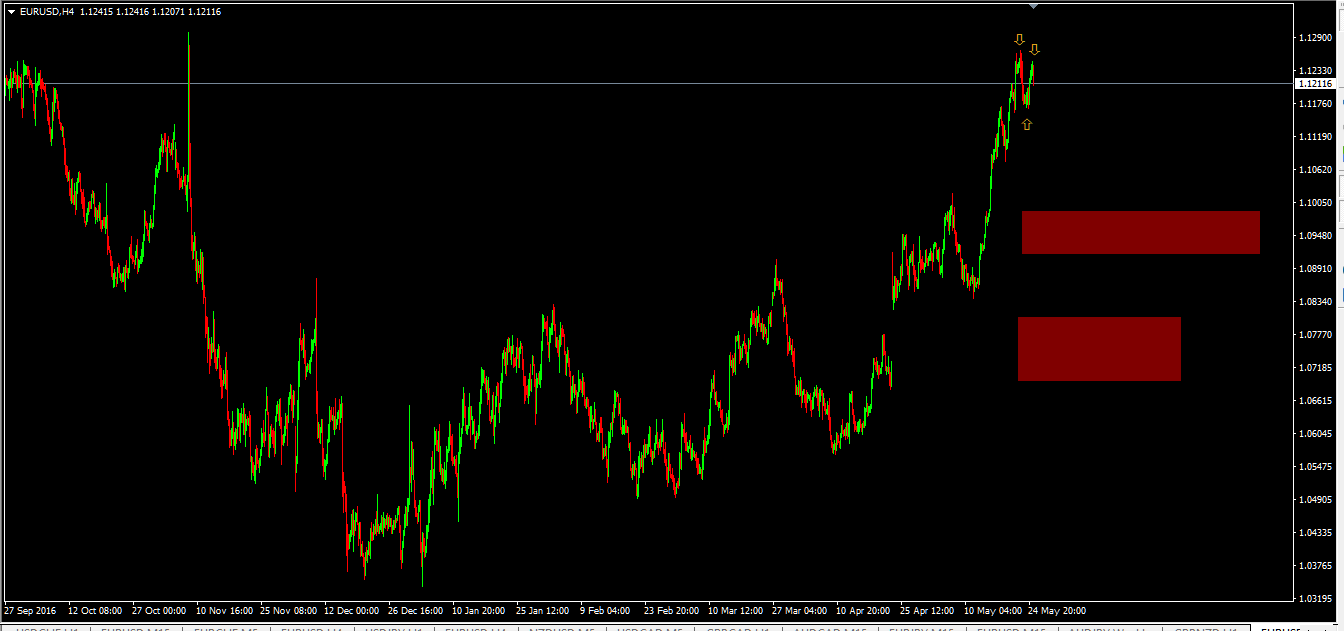Click the 1.04905 price scale label

1314,500
